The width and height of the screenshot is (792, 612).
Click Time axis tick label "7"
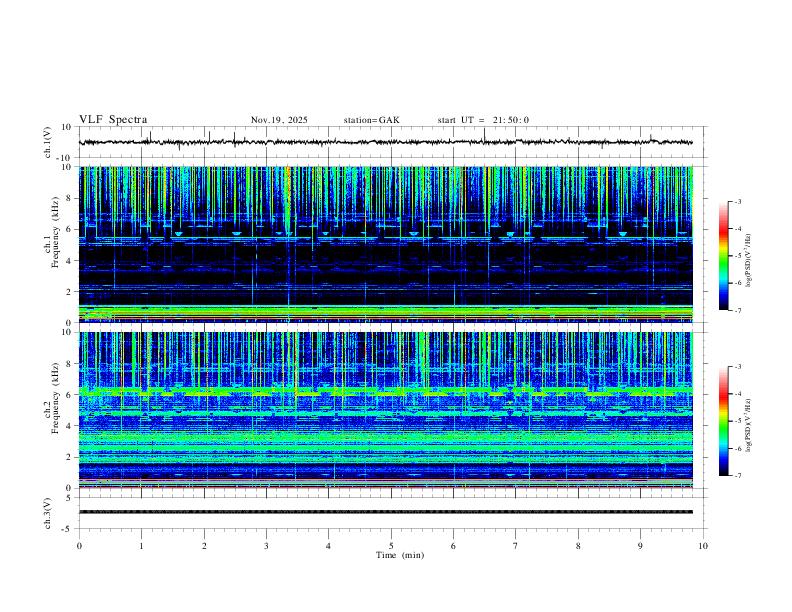pos(516,546)
